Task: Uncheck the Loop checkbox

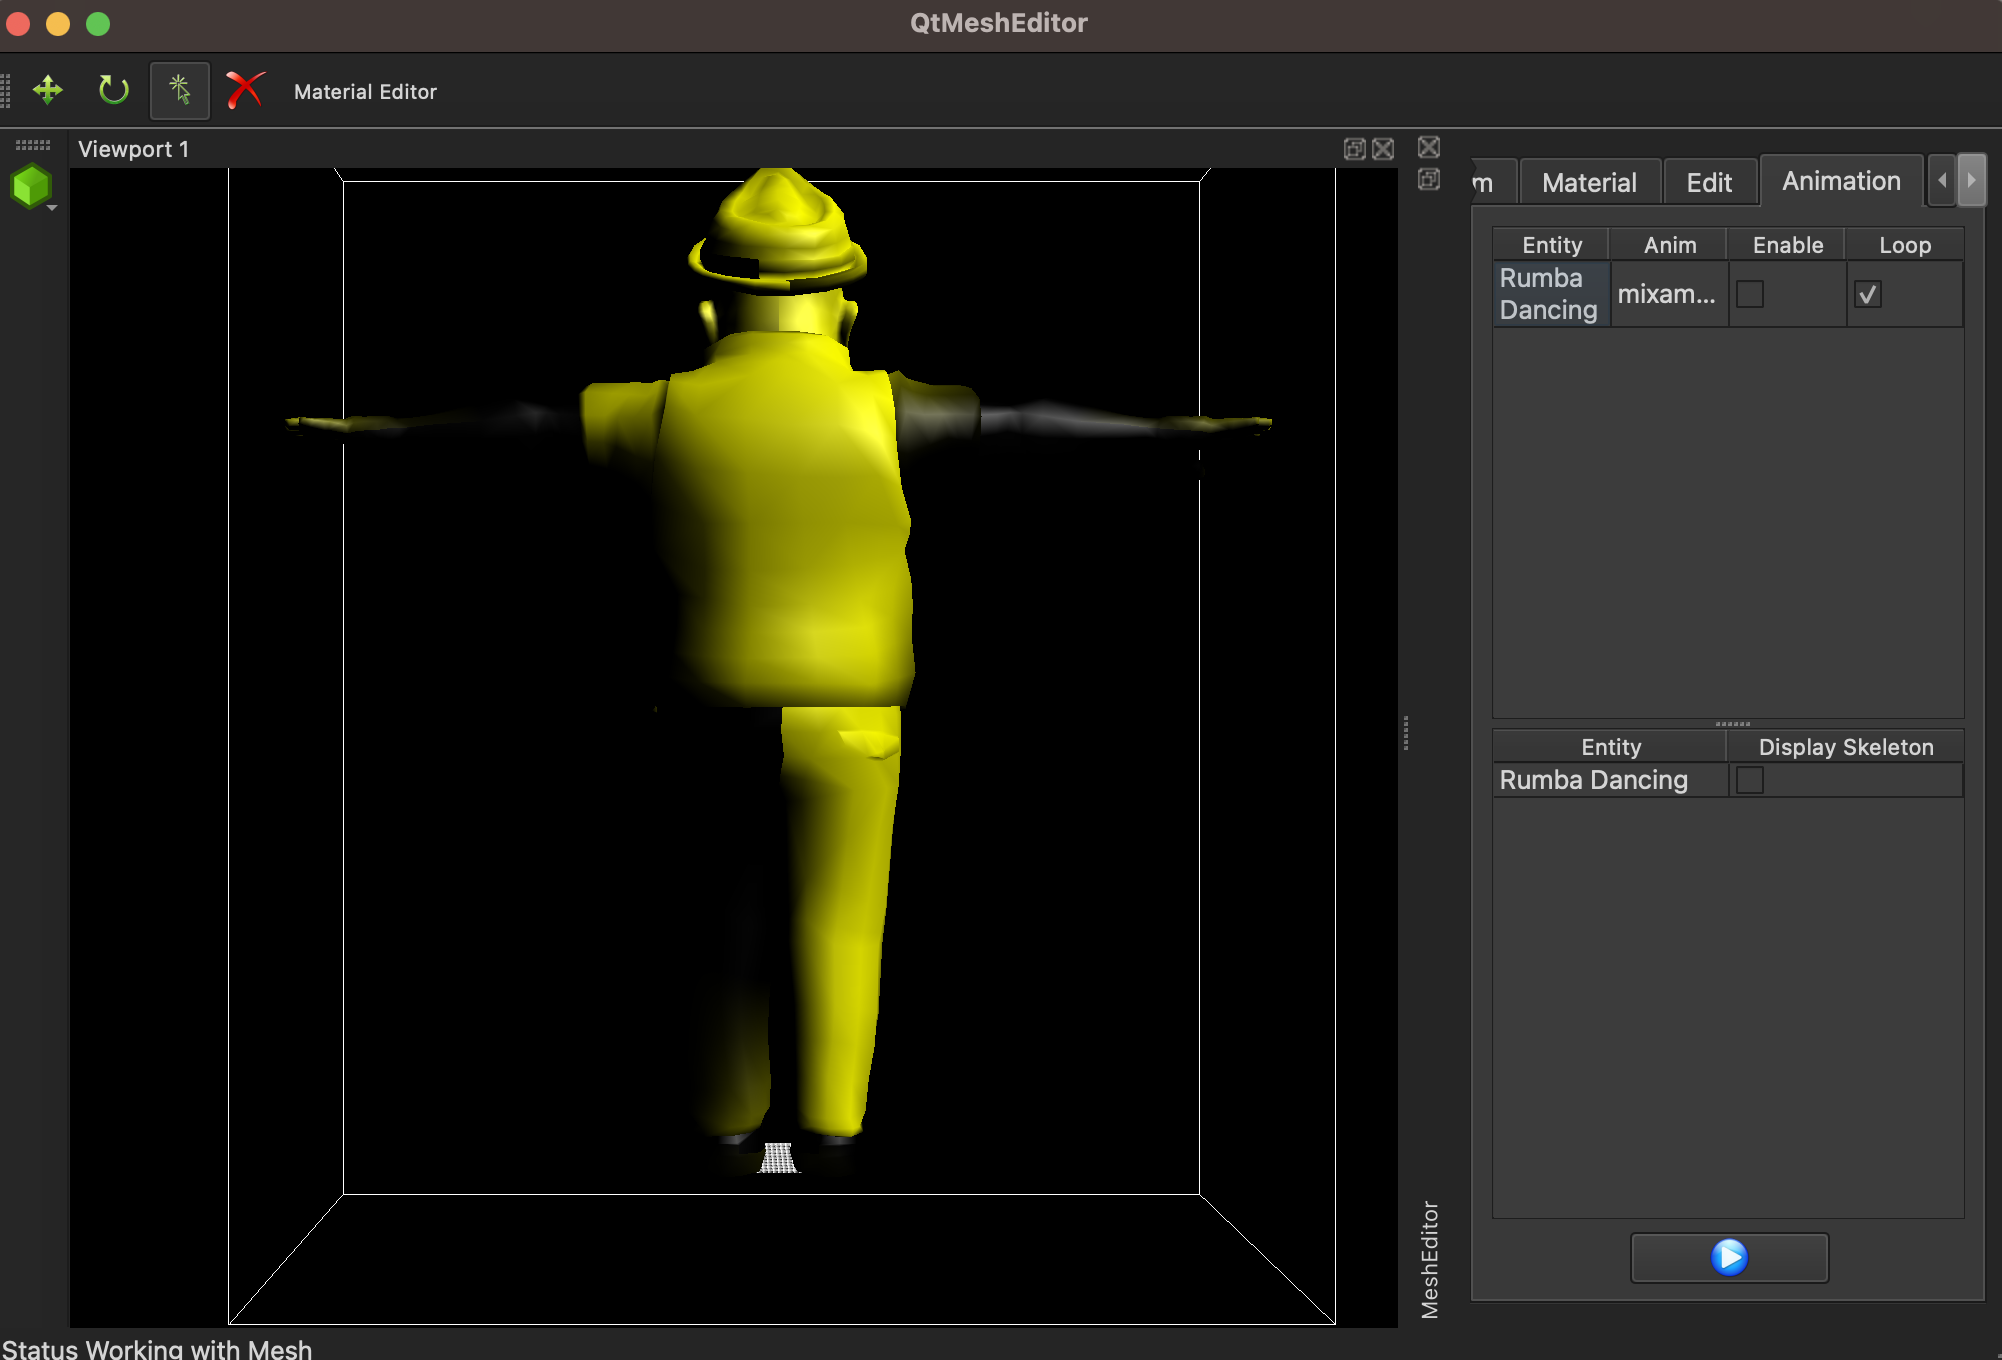Action: [x=1867, y=294]
